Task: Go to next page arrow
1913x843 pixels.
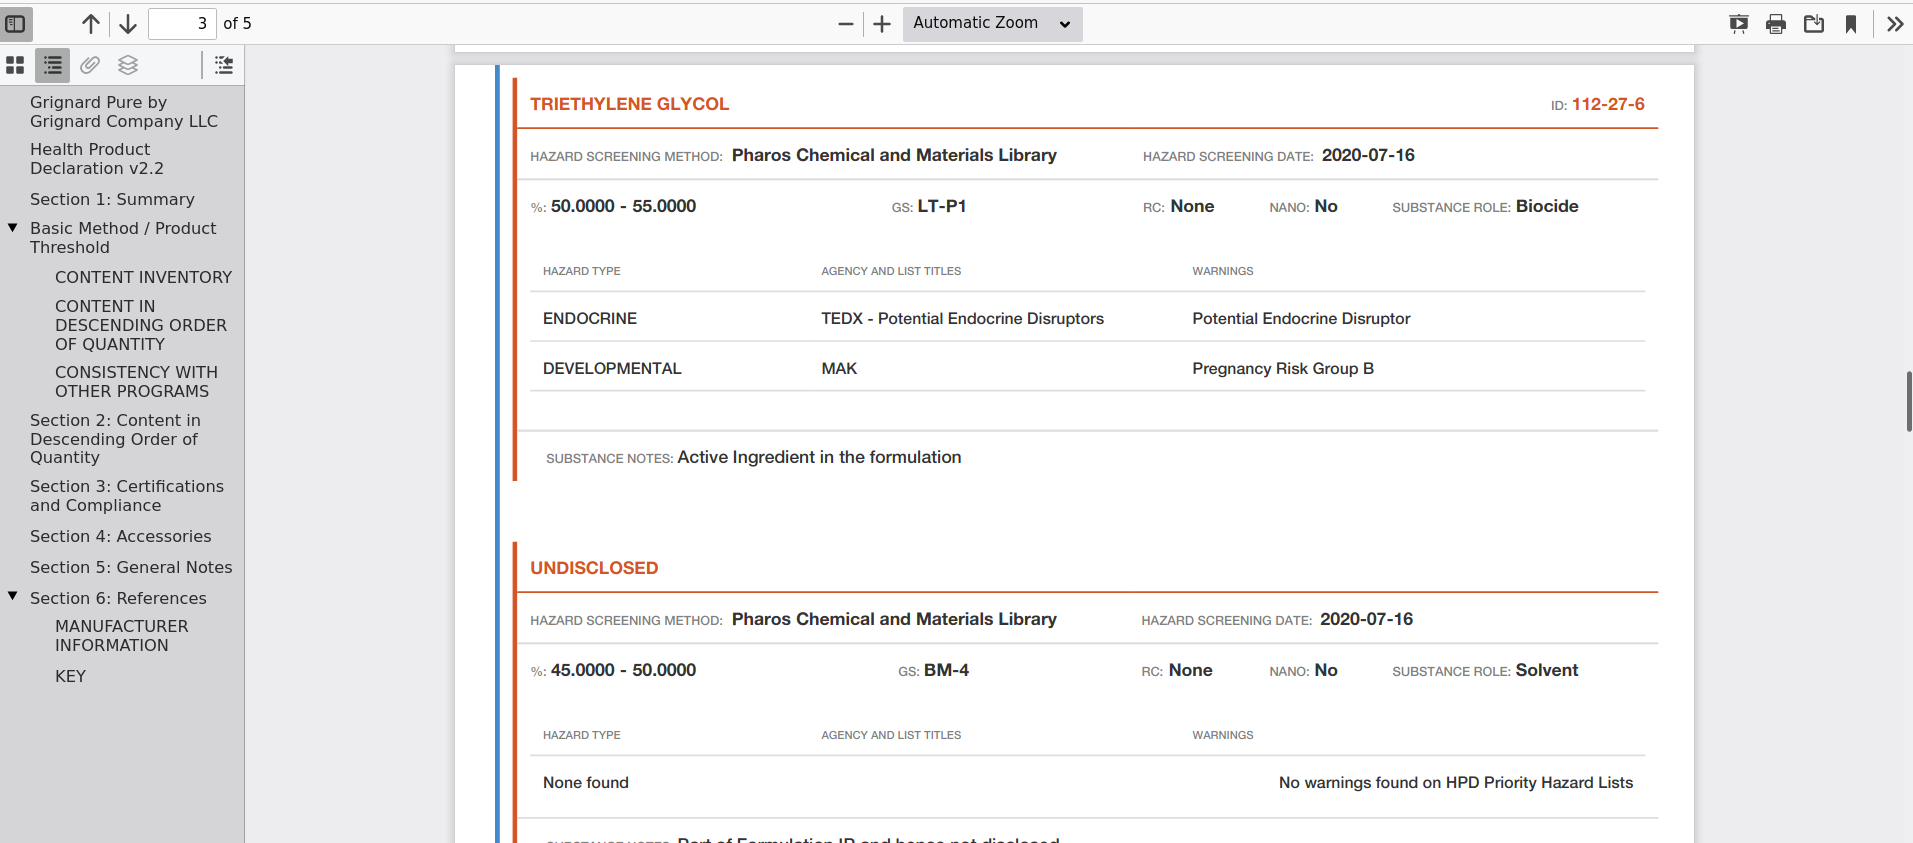Action: point(128,24)
